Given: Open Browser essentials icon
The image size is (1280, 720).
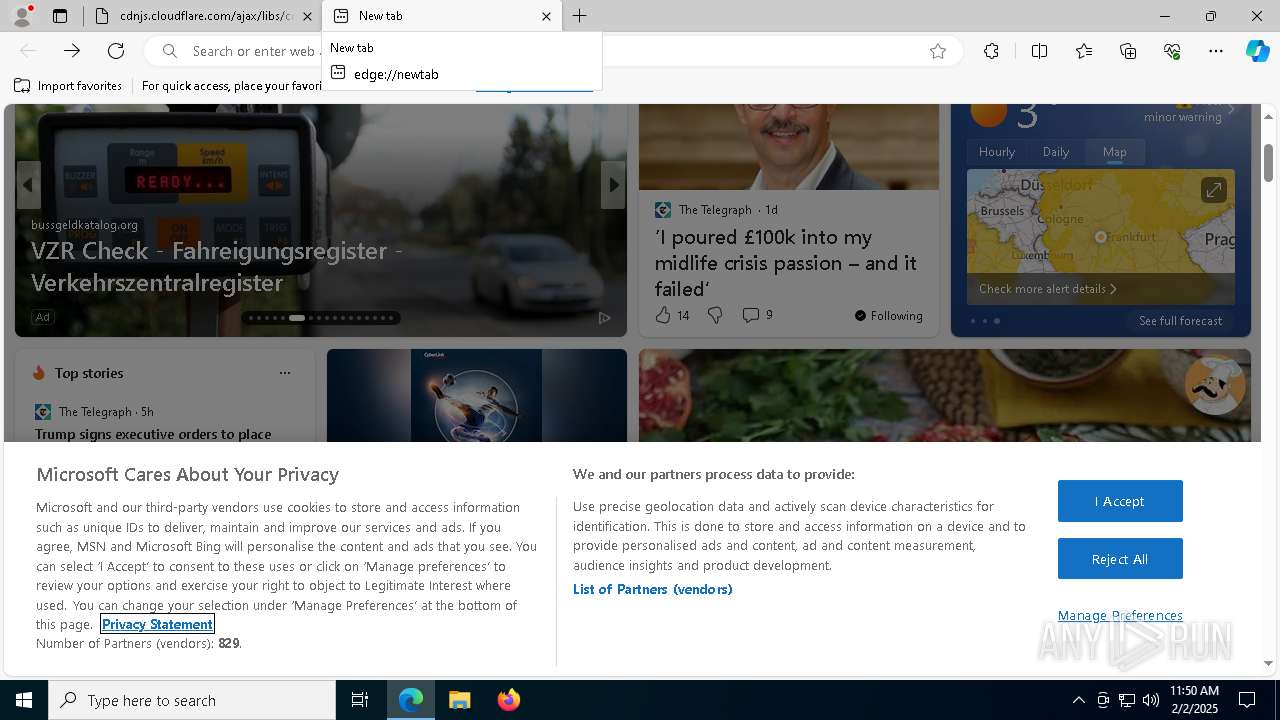Looking at the screenshot, I should (1172, 51).
